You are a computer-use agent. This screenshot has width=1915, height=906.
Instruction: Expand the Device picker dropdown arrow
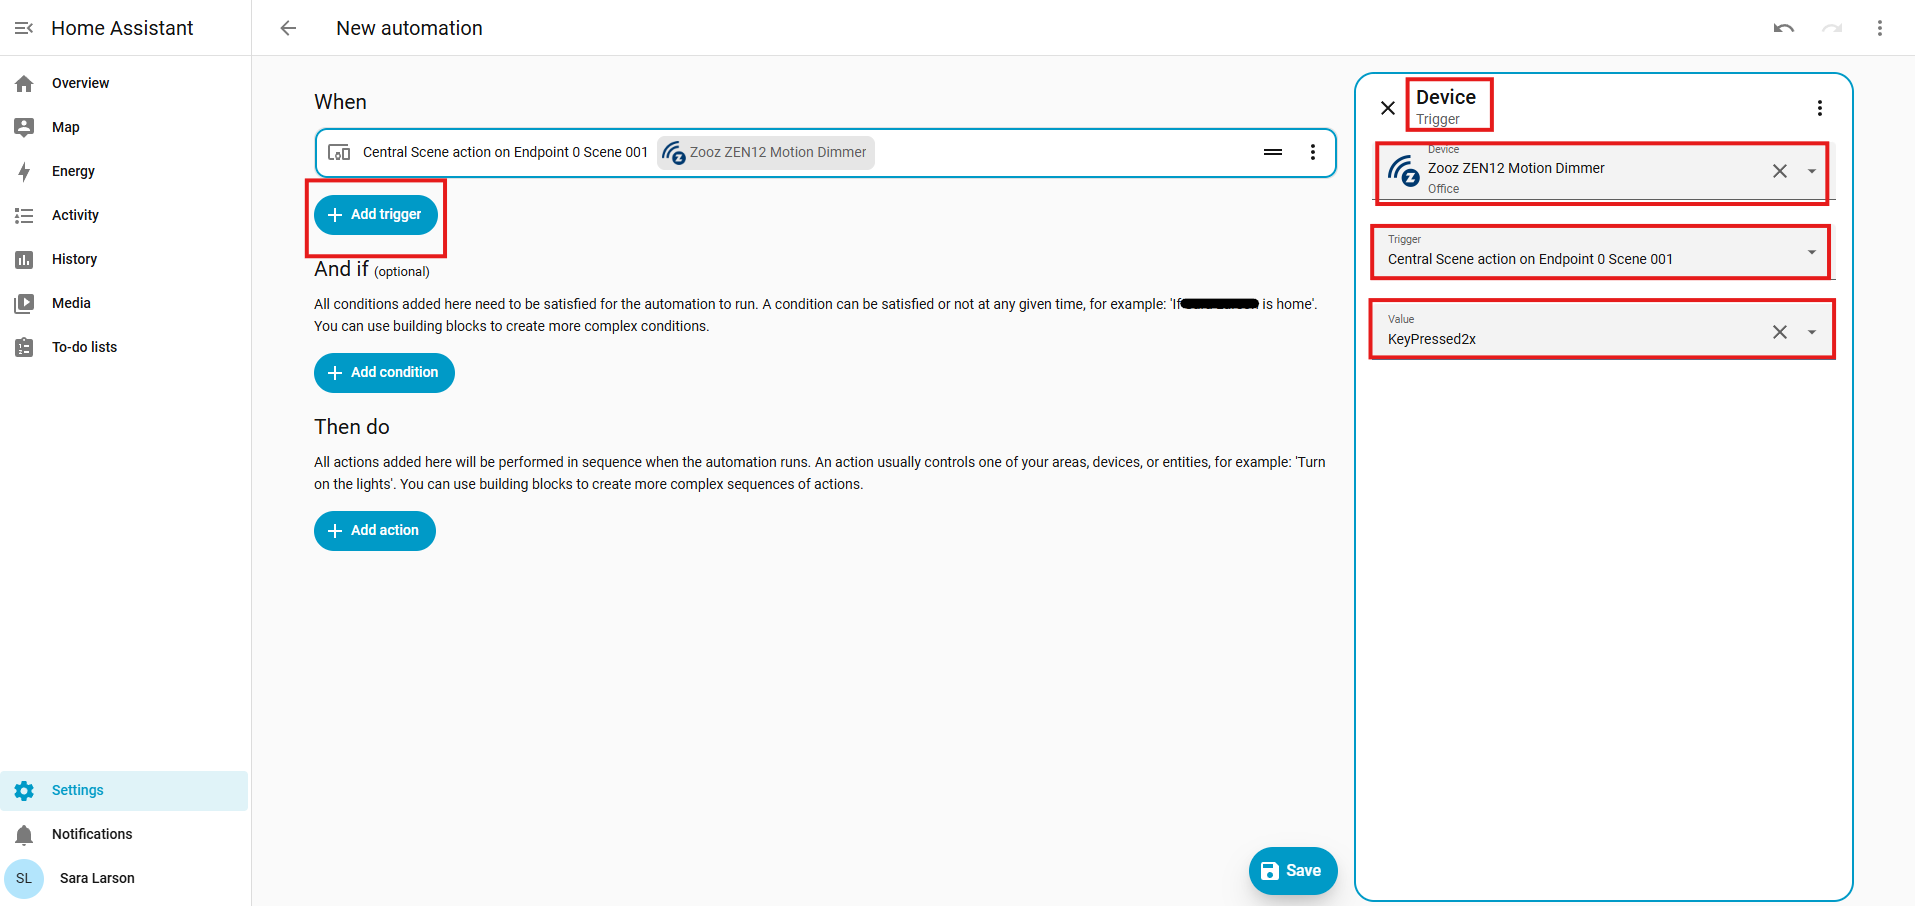[1812, 171]
